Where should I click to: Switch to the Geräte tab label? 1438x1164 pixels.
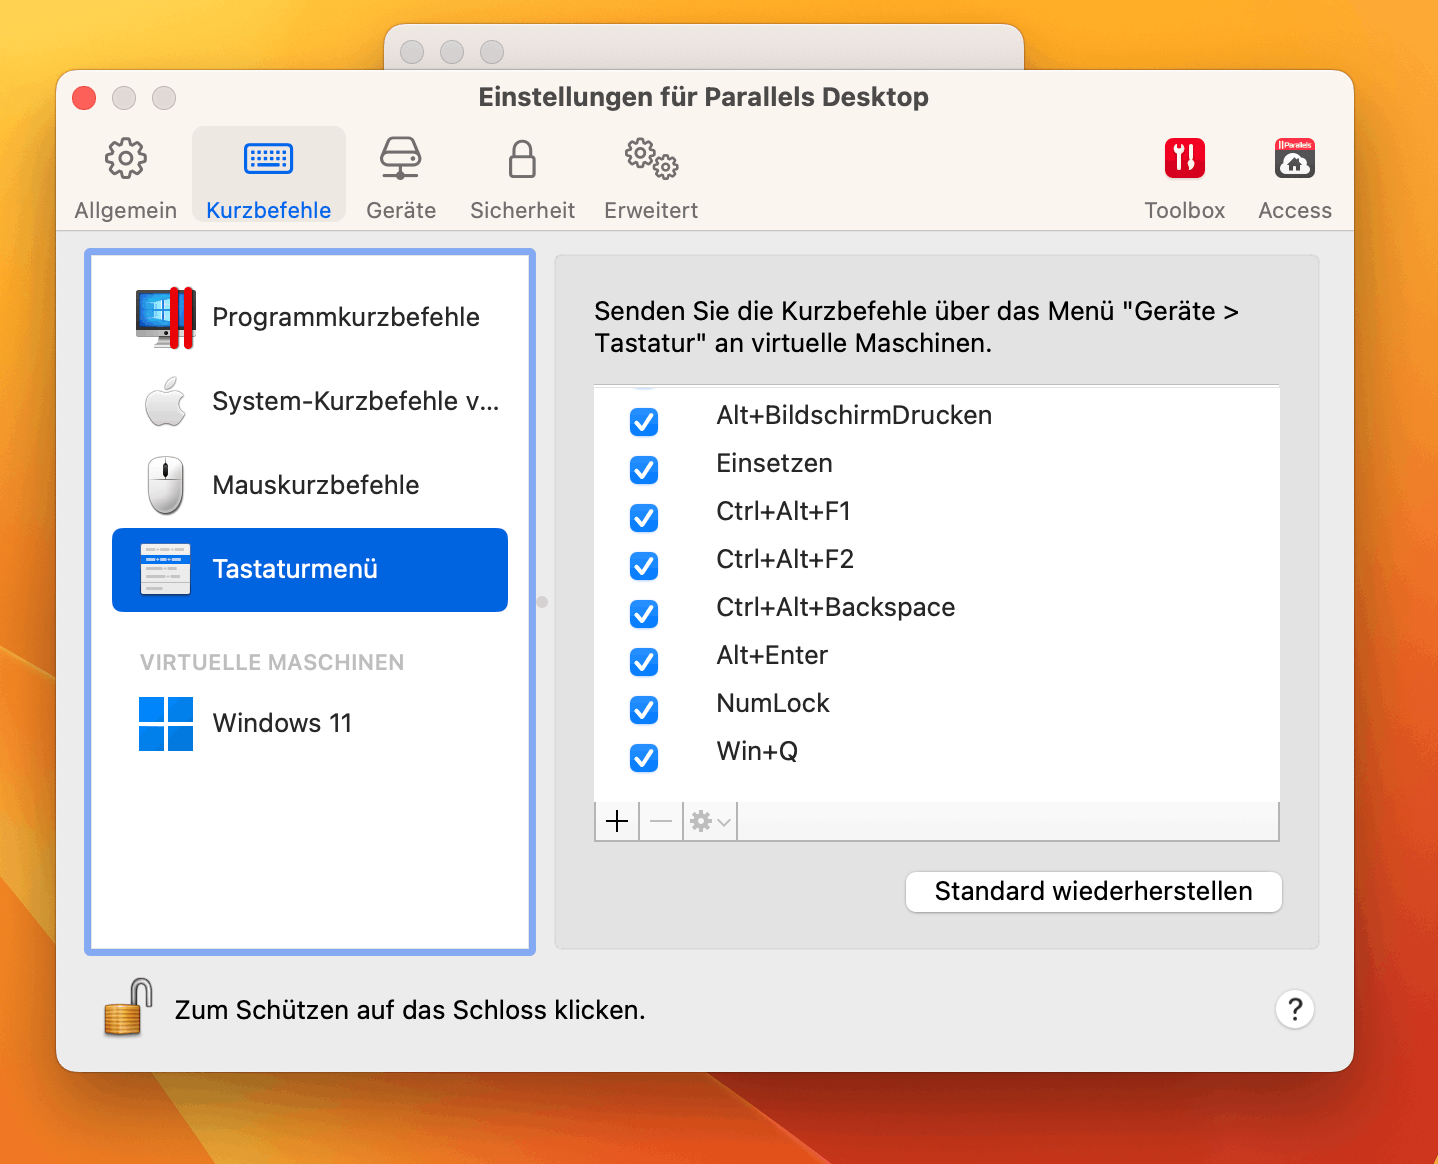click(401, 210)
